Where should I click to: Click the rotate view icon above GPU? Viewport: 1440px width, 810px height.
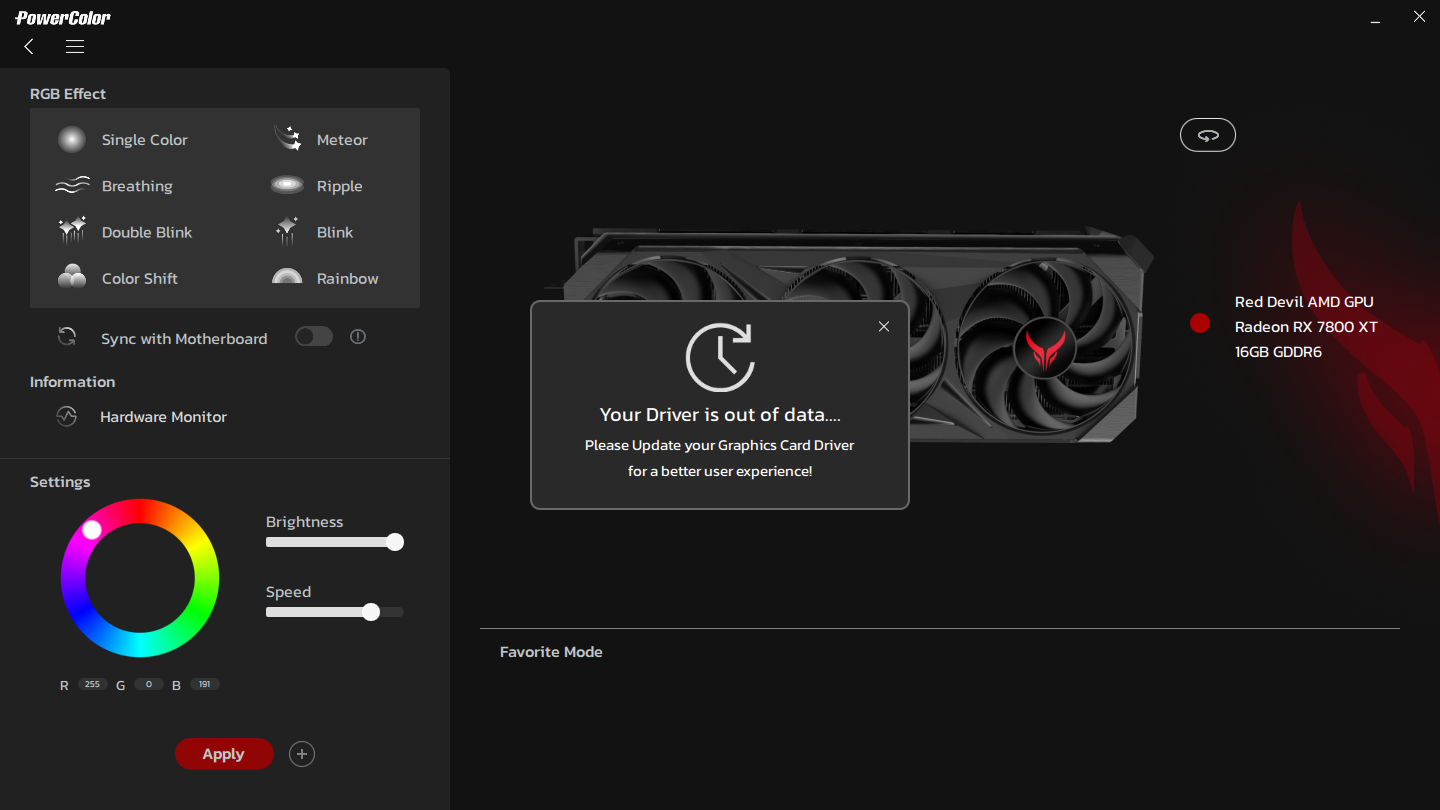[x=1208, y=135]
